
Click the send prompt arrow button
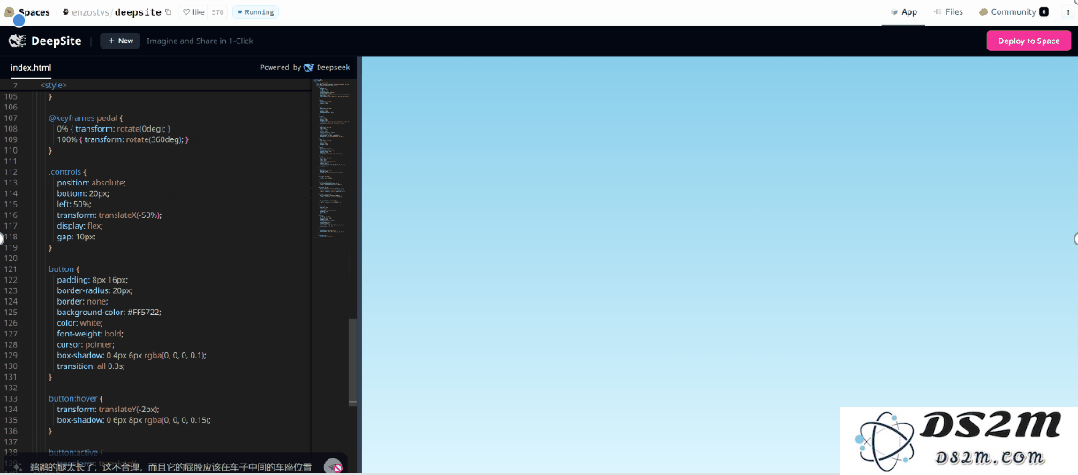coord(333,467)
